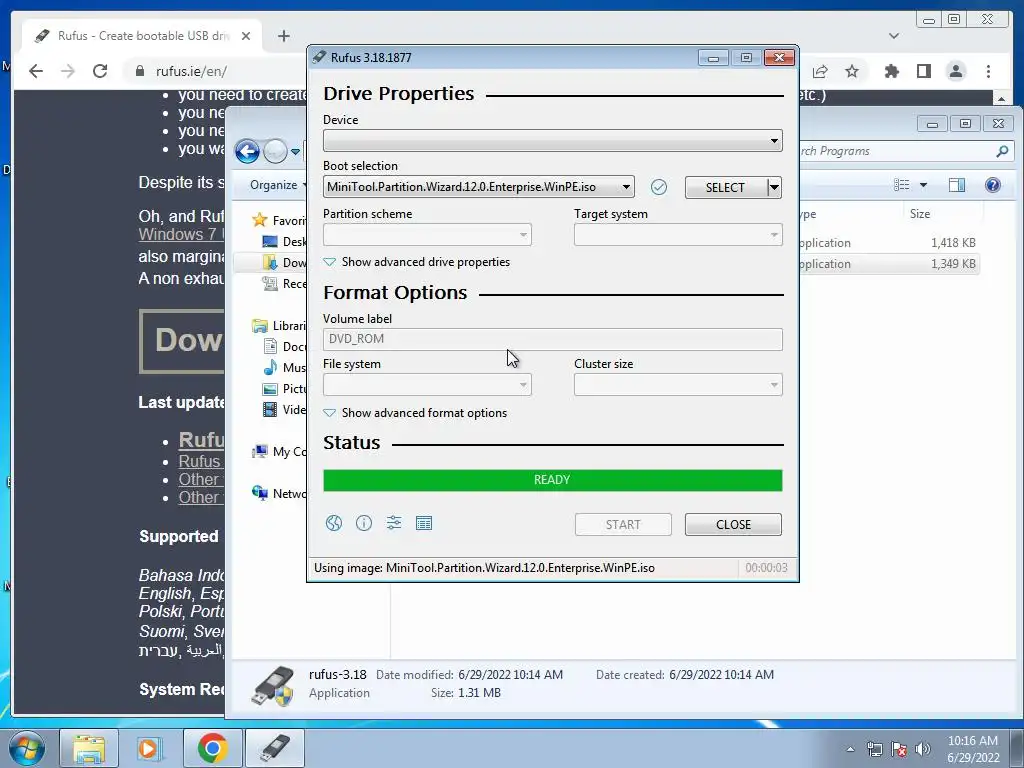Screen dimensions: 1024x768
Task: Click the Rufus title bar USB icon
Action: point(319,57)
